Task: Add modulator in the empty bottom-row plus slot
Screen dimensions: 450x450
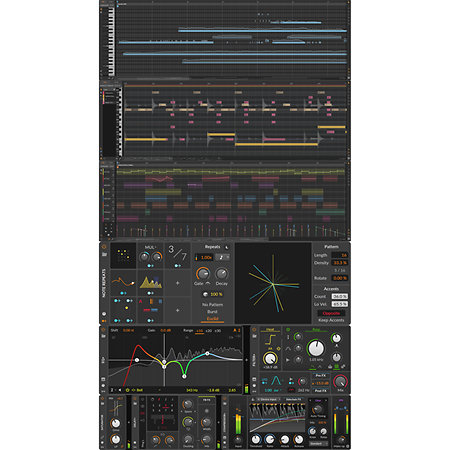Action: [178, 310]
